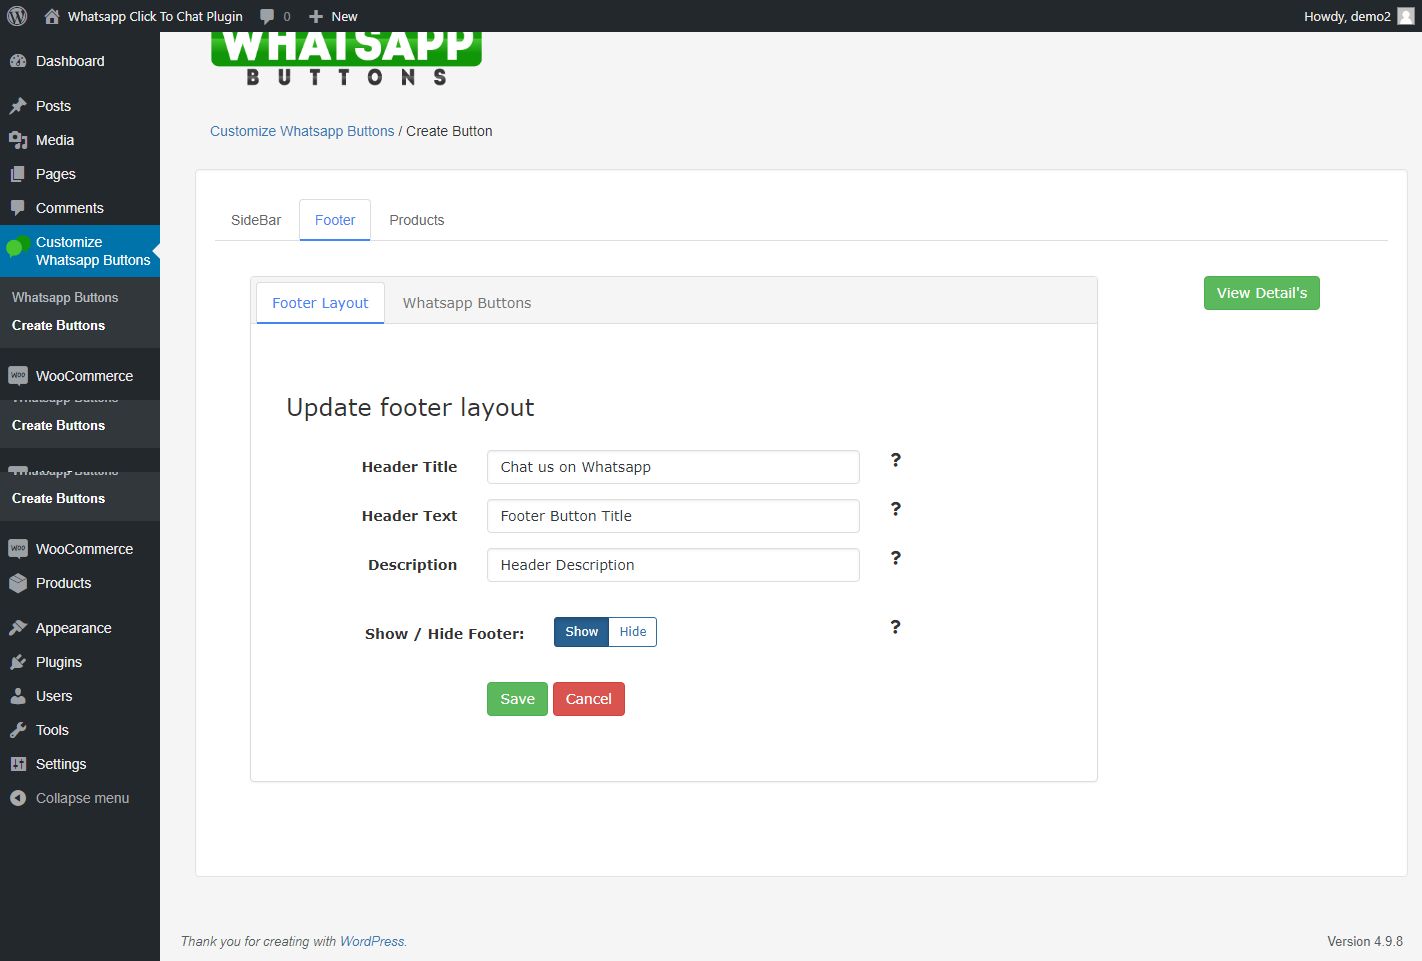Image resolution: width=1422 pixels, height=961 pixels.
Task: Click the Whatsapp Click To Chat Plugin site name
Action: [x=155, y=16]
